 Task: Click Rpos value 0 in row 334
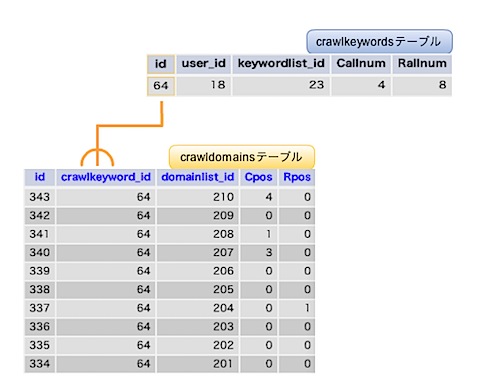(x=297, y=364)
